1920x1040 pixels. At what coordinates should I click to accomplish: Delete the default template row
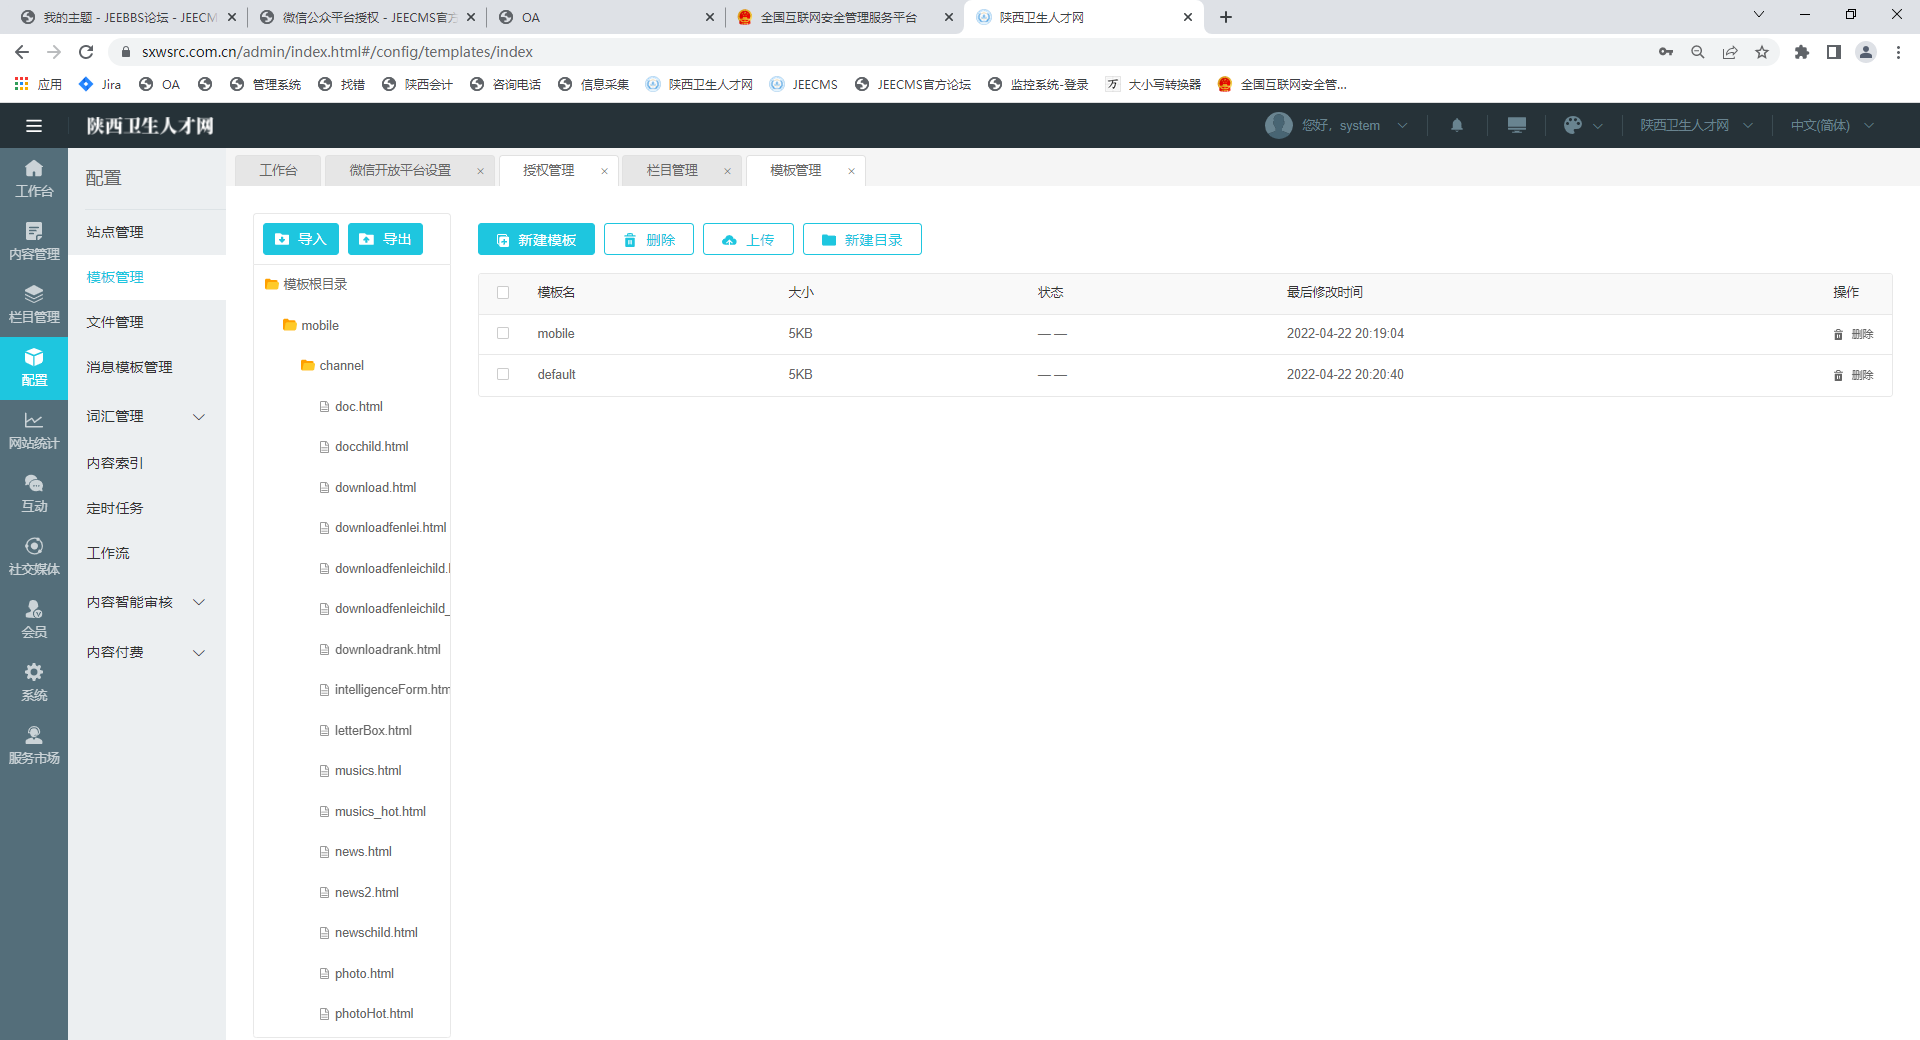coord(1854,375)
